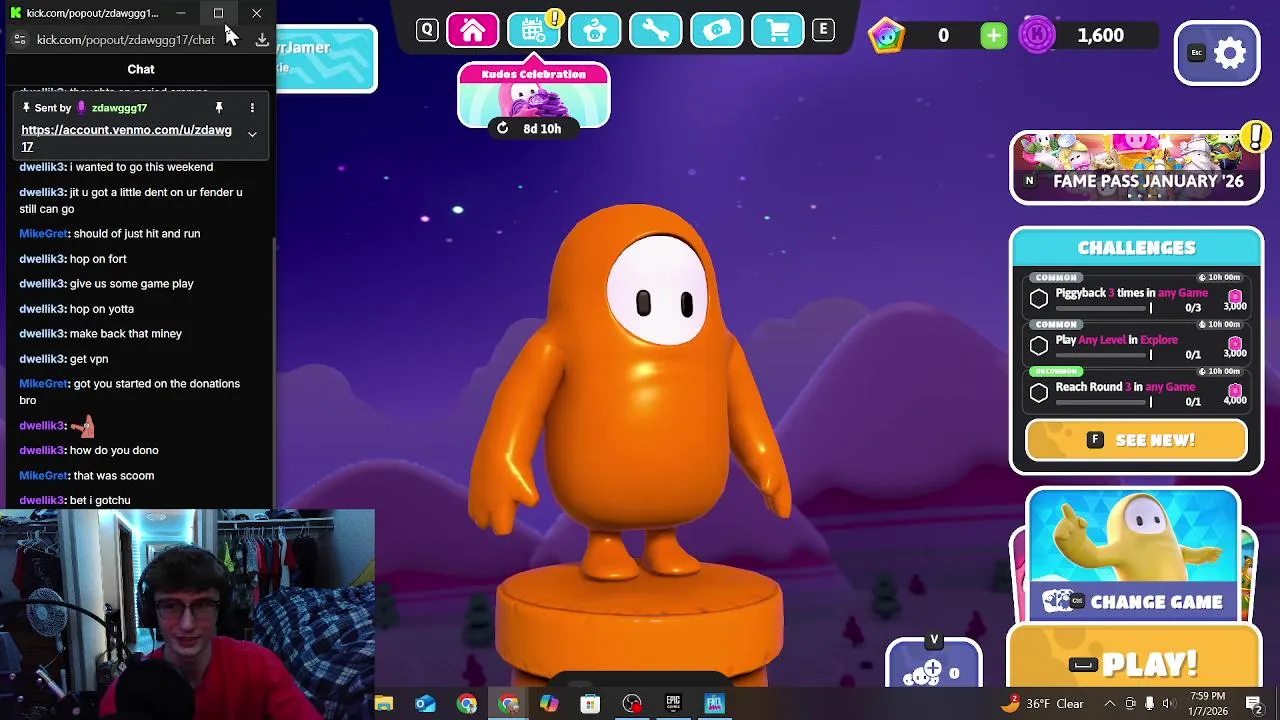
Task: Open pinned message three-dot menu
Action: pyautogui.click(x=252, y=108)
